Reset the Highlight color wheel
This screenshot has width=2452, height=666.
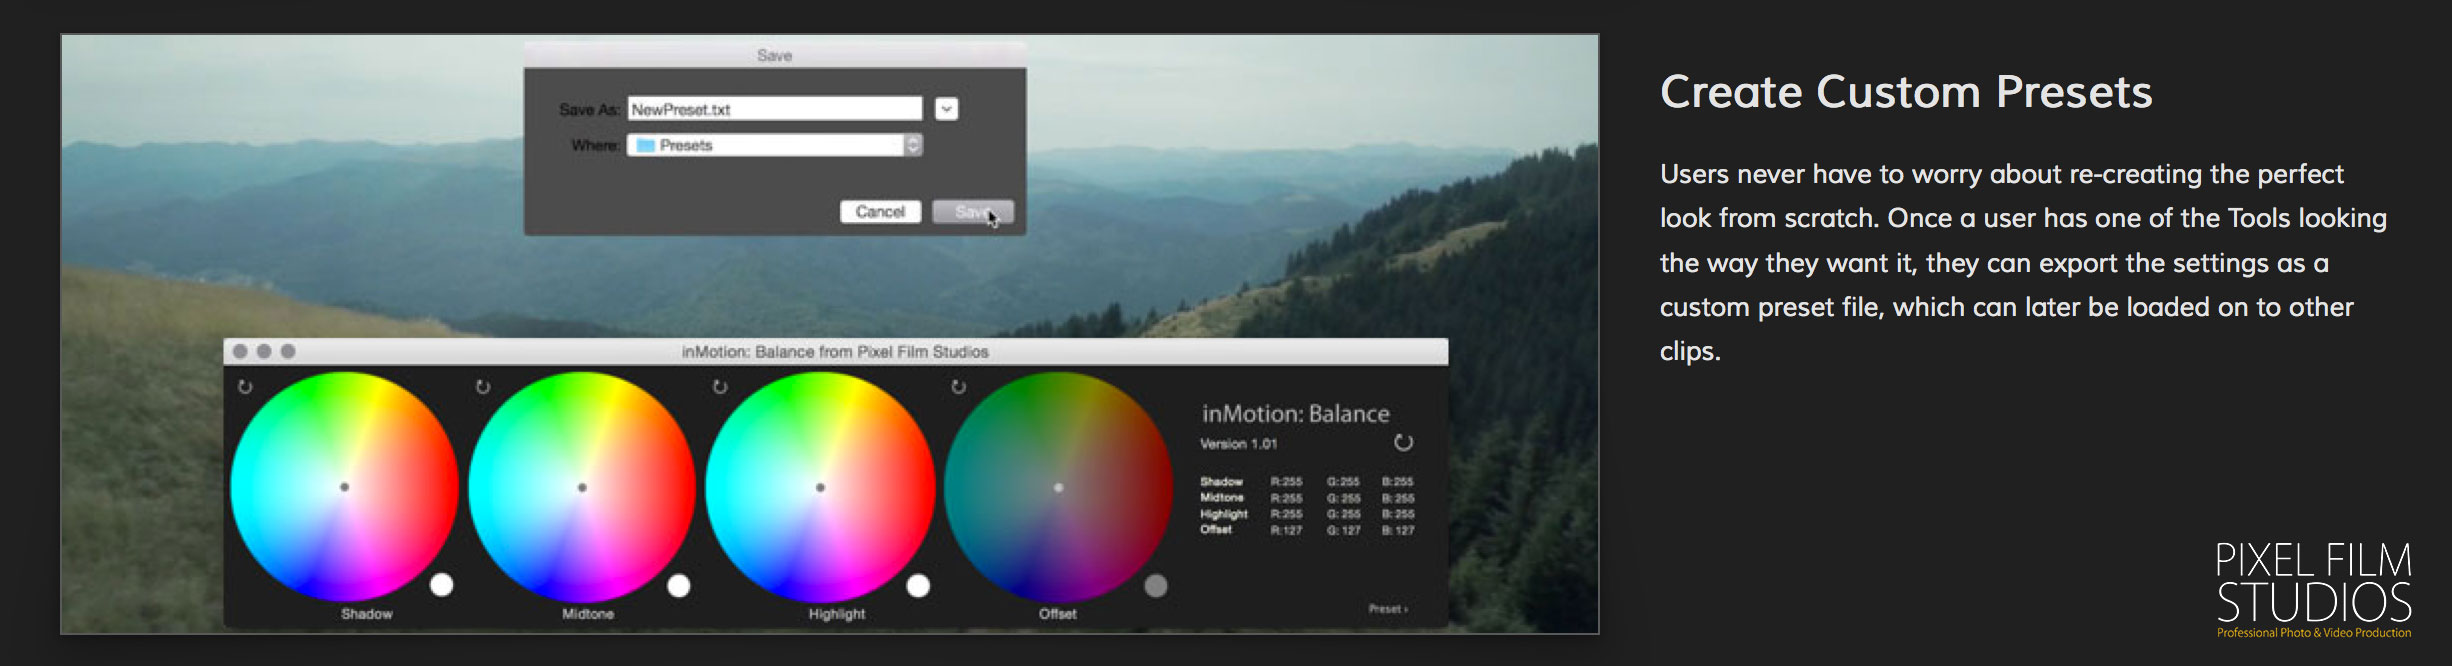click(x=720, y=387)
